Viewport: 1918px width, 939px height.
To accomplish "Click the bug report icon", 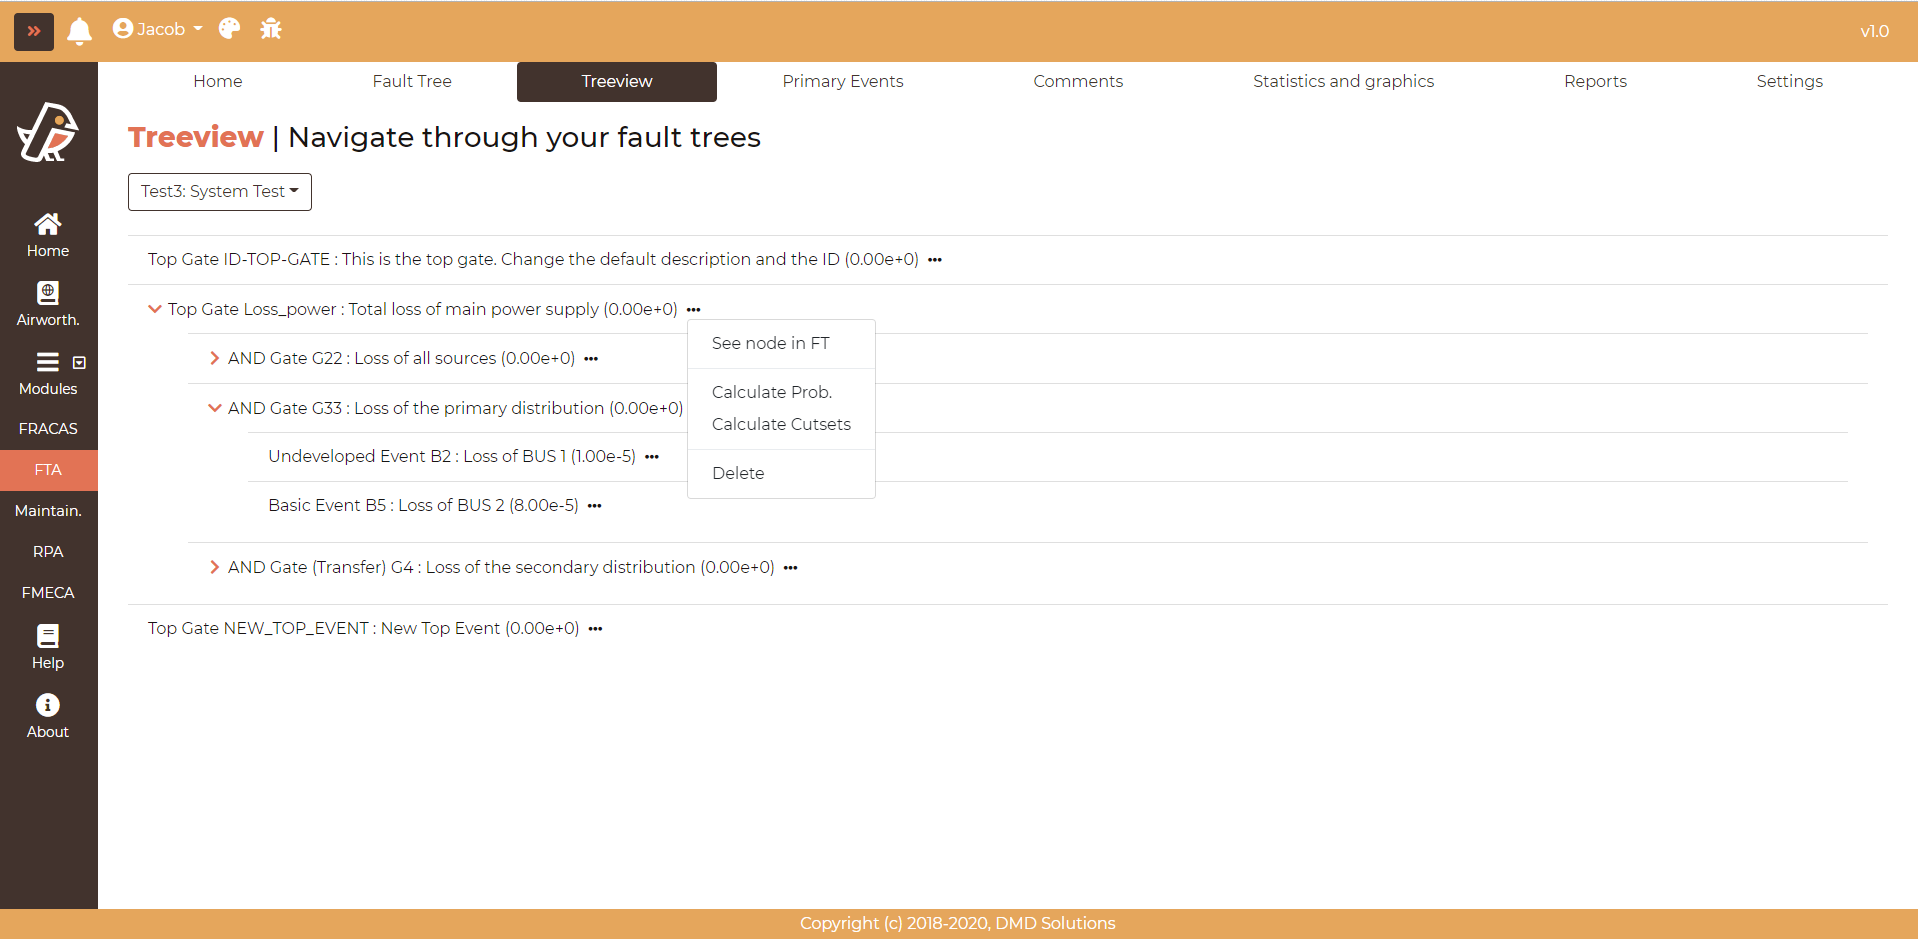I will tap(271, 29).
